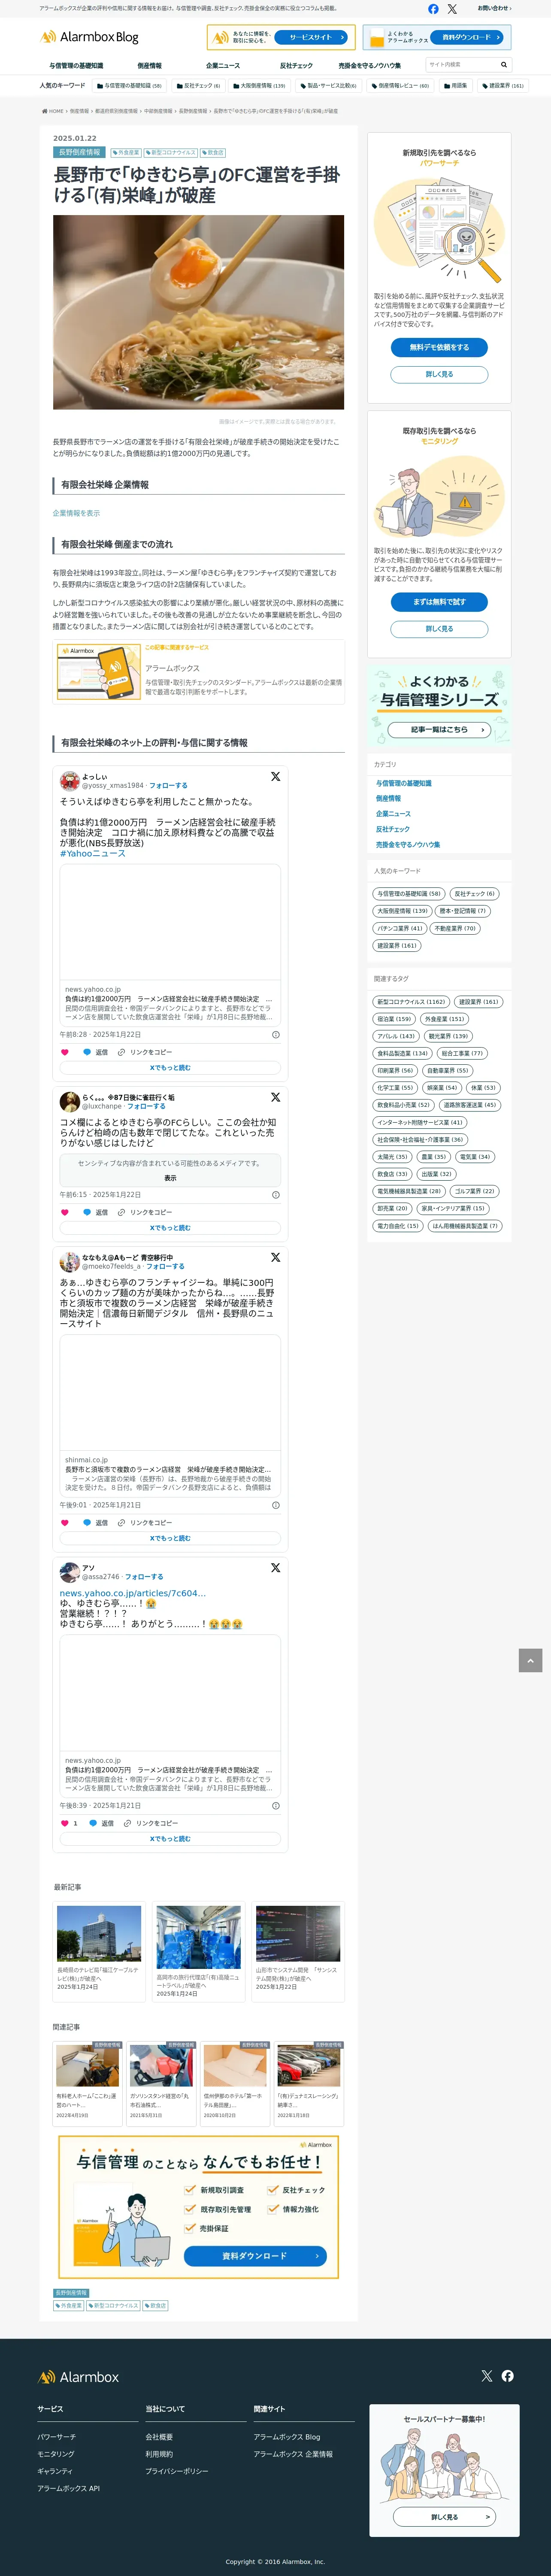Open the 売掛金を守るノウハウ集 menu item

(369, 66)
